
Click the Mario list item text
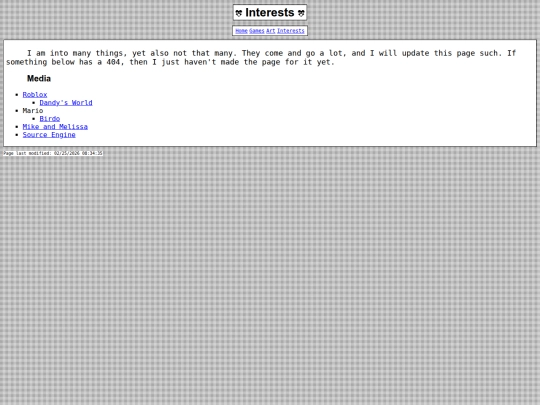tap(33, 111)
